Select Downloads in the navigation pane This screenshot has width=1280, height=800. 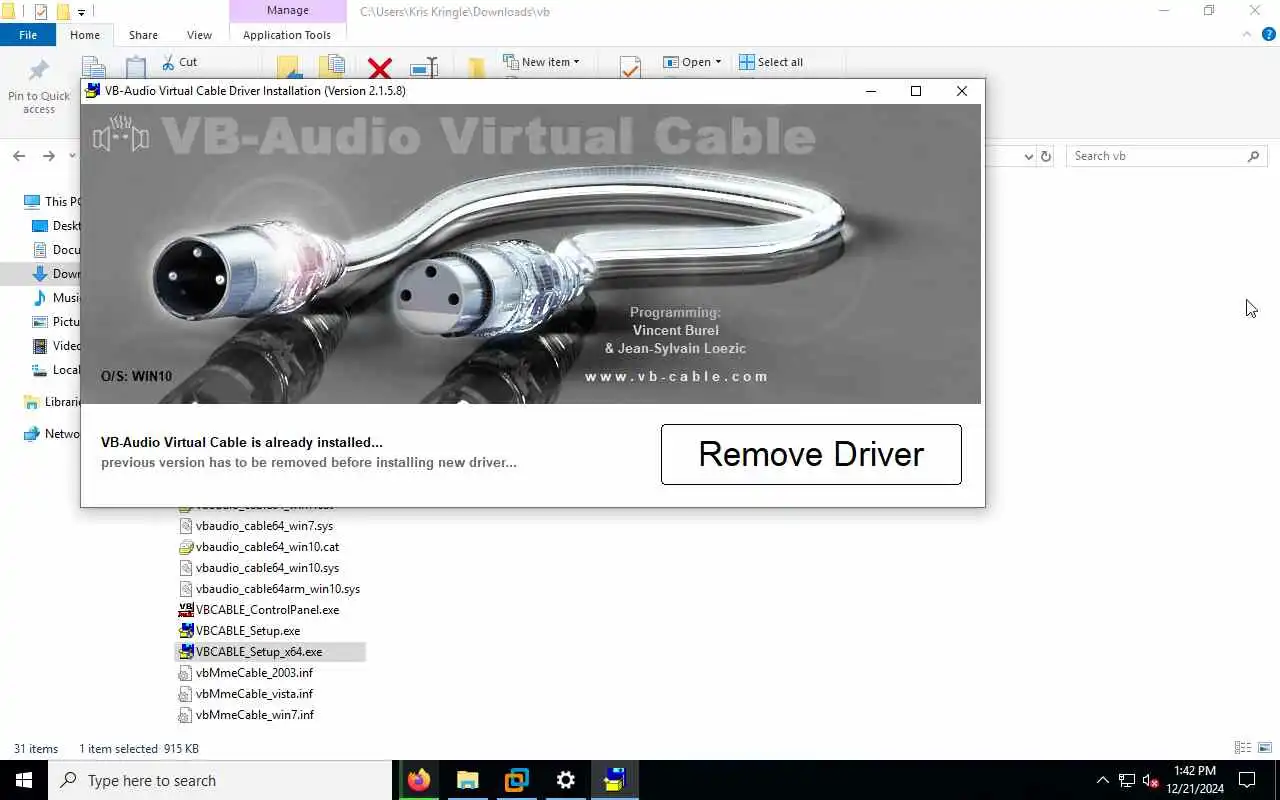[x=56, y=273]
